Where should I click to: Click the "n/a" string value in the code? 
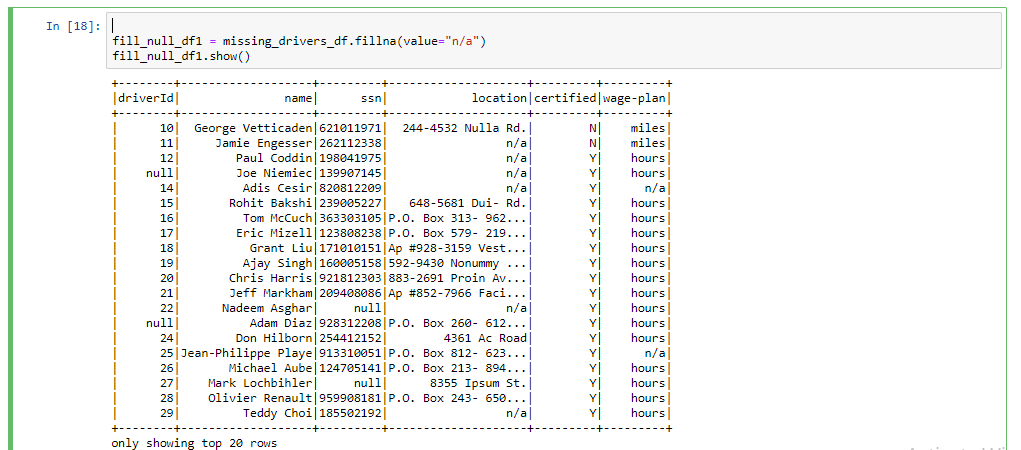point(463,41)
